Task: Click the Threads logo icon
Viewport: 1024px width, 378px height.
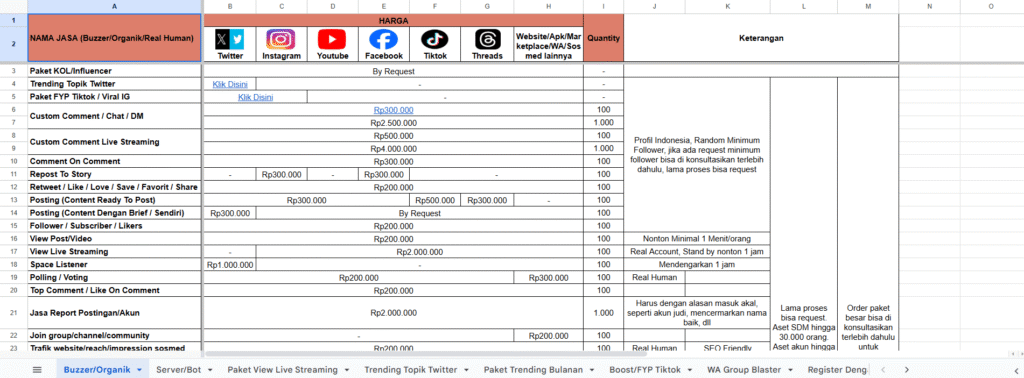Action: [487, 40]
